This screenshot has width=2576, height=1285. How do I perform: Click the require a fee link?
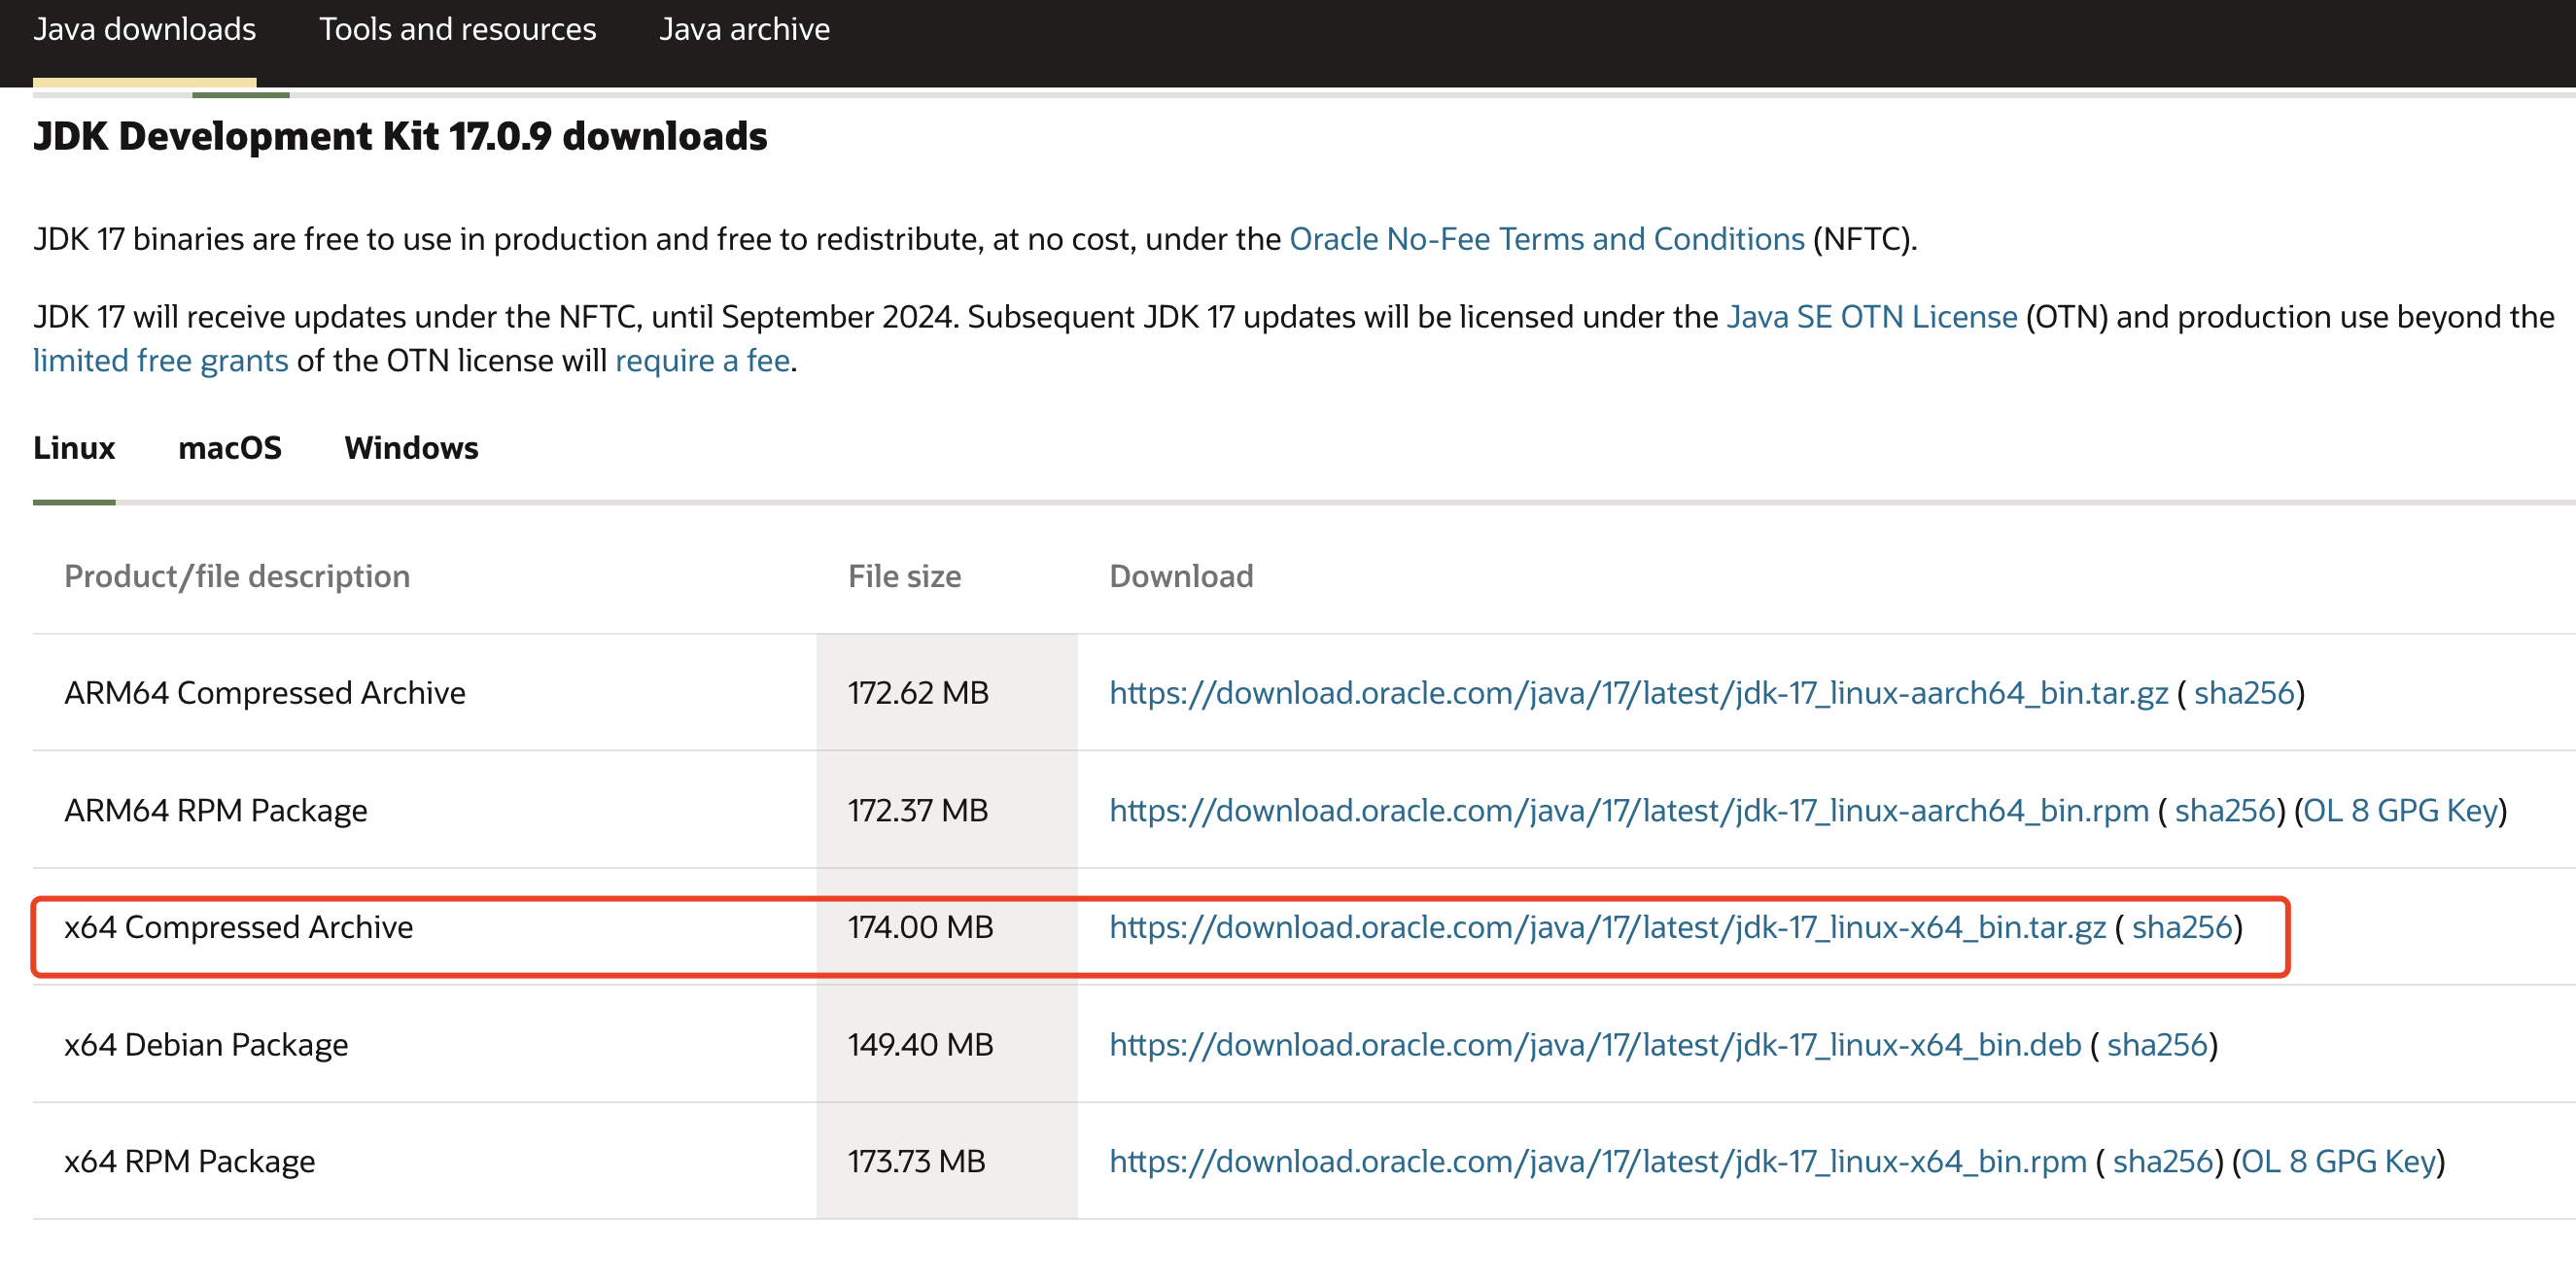(702, 360)
